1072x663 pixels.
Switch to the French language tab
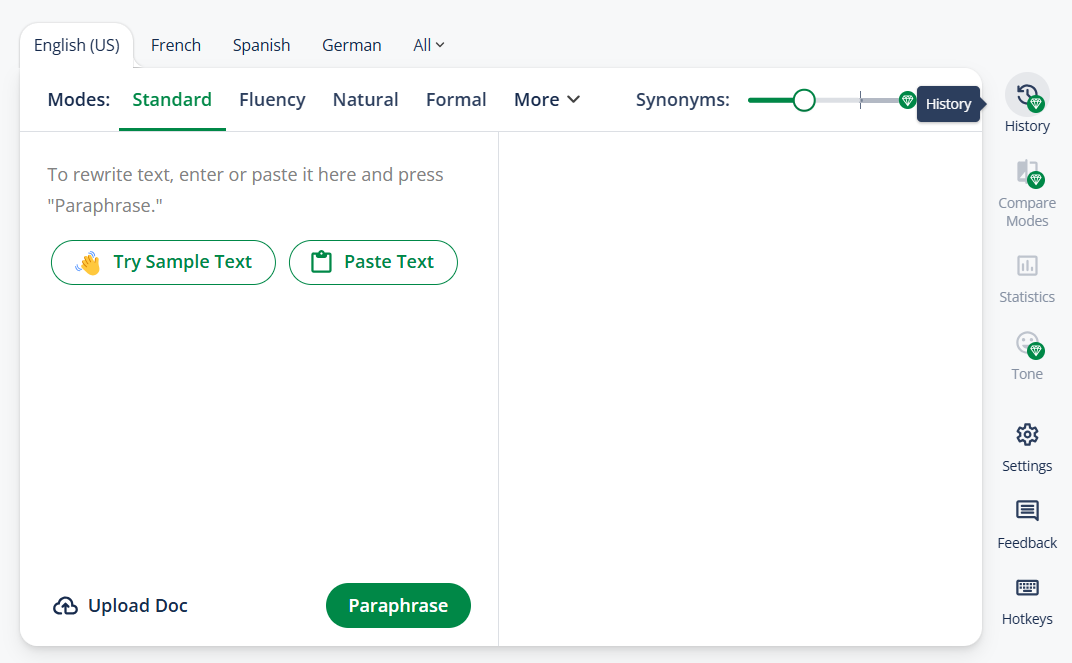(176, 45)
